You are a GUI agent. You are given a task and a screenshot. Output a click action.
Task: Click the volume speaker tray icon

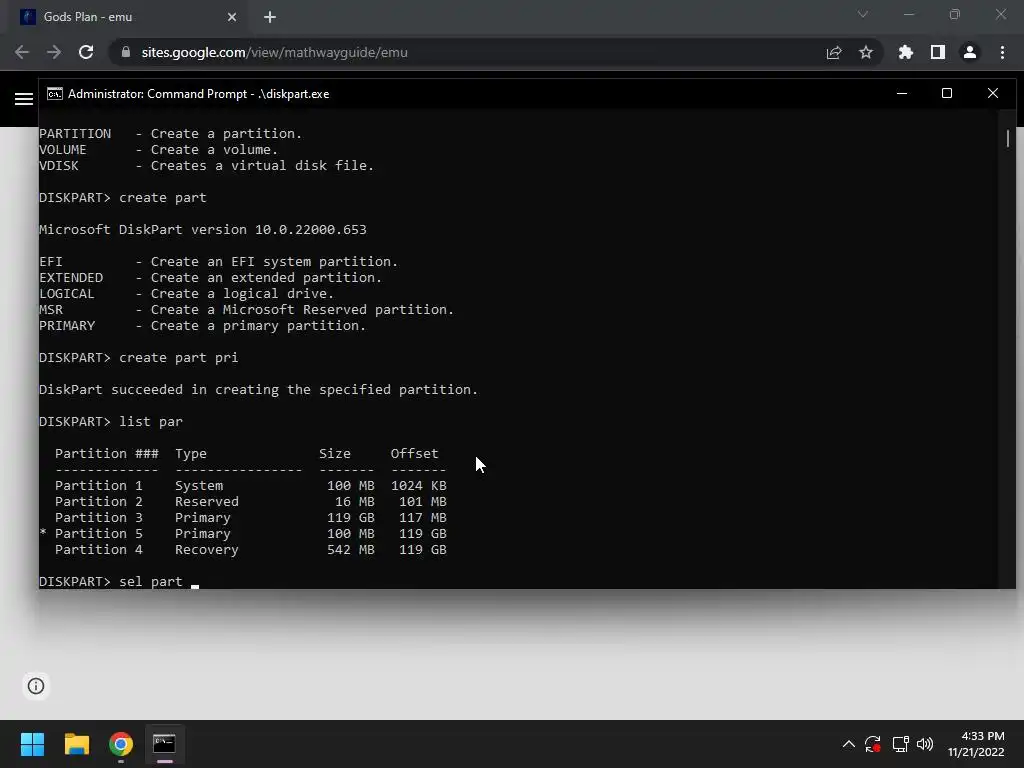pos(925,744)
